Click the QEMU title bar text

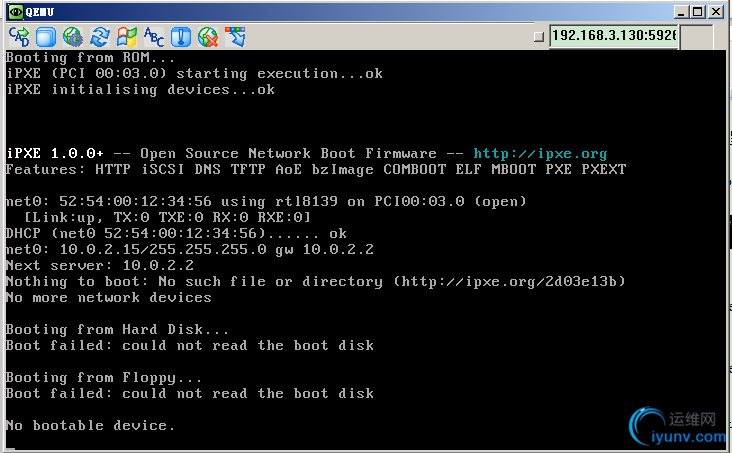pyautogui.click(x=40, y=11)
